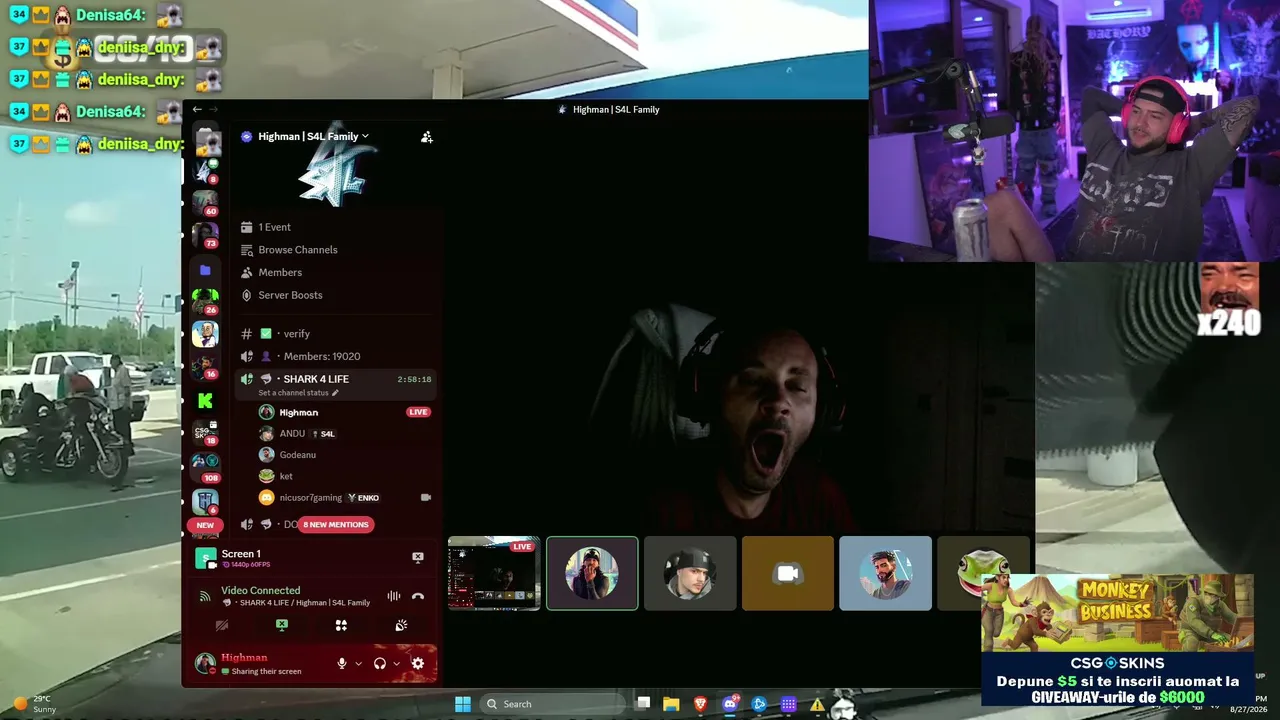Open Discord user settings gear

(418, 663)
